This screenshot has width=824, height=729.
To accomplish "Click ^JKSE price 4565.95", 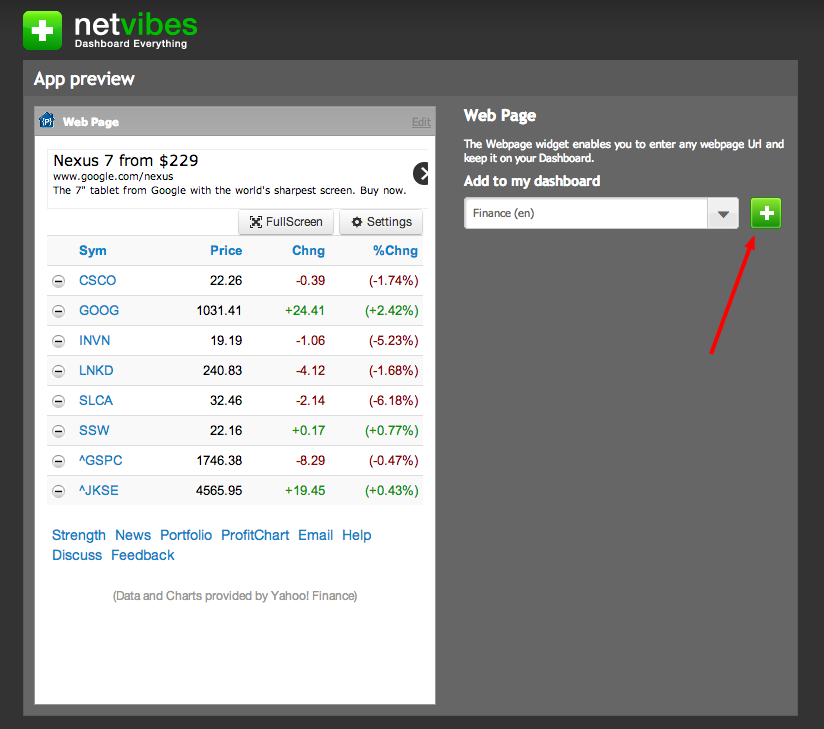I will (219, 490).
